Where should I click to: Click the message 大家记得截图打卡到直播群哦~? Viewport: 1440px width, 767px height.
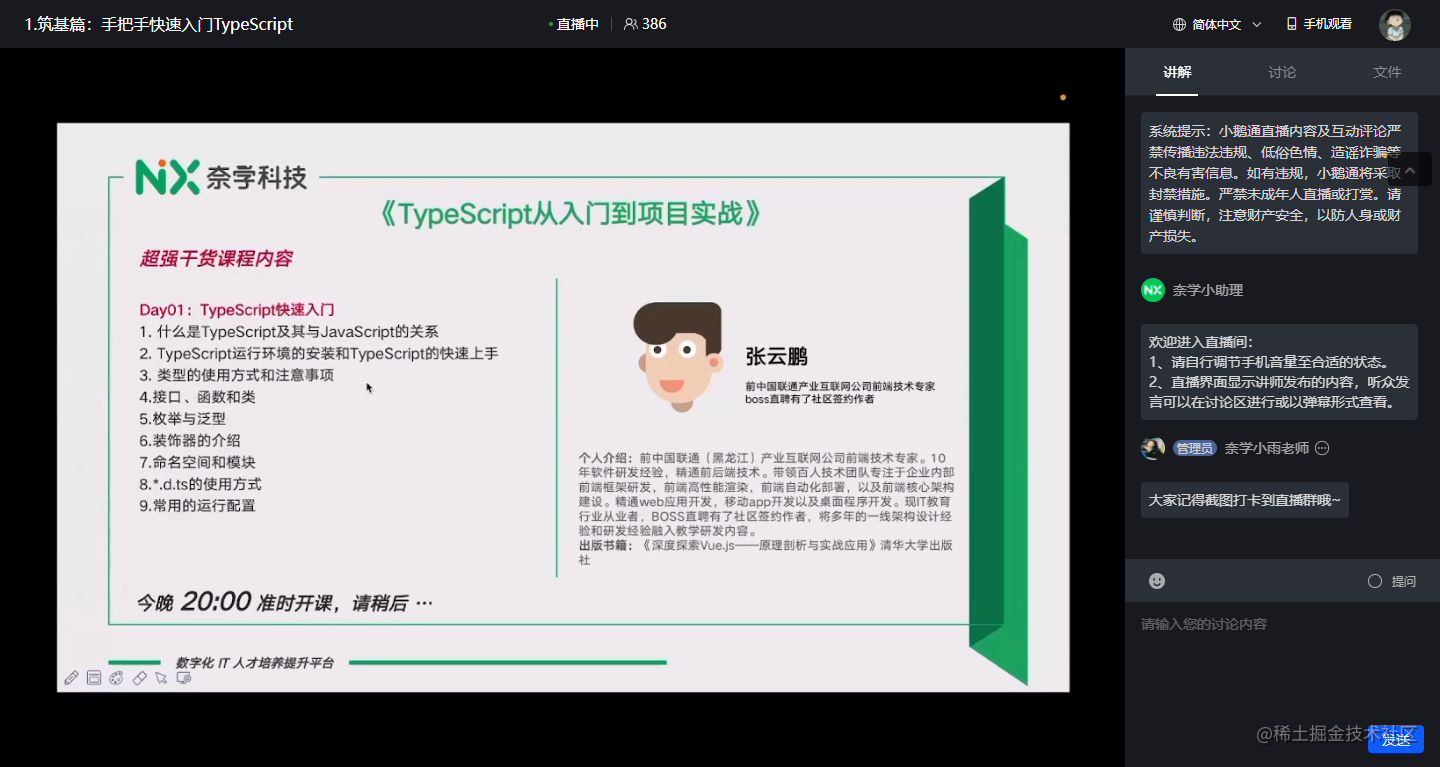pyautogui.click(x=1245, y=500)
